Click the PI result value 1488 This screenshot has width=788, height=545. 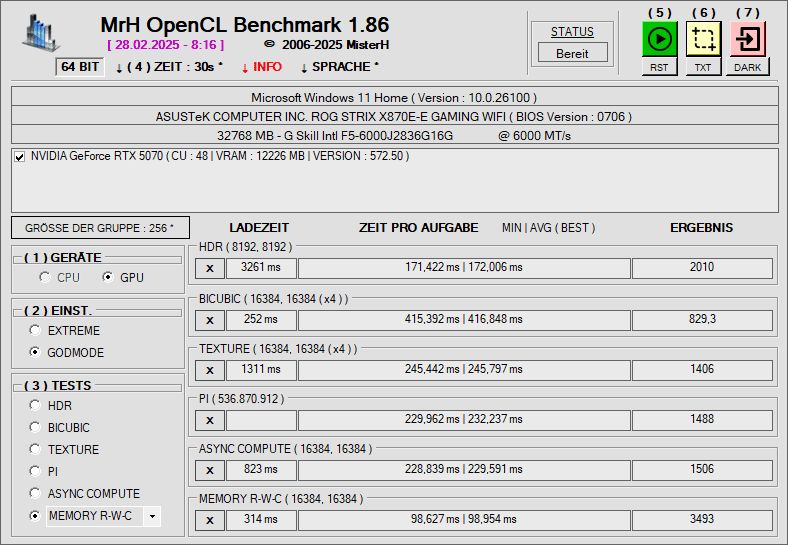702,420
